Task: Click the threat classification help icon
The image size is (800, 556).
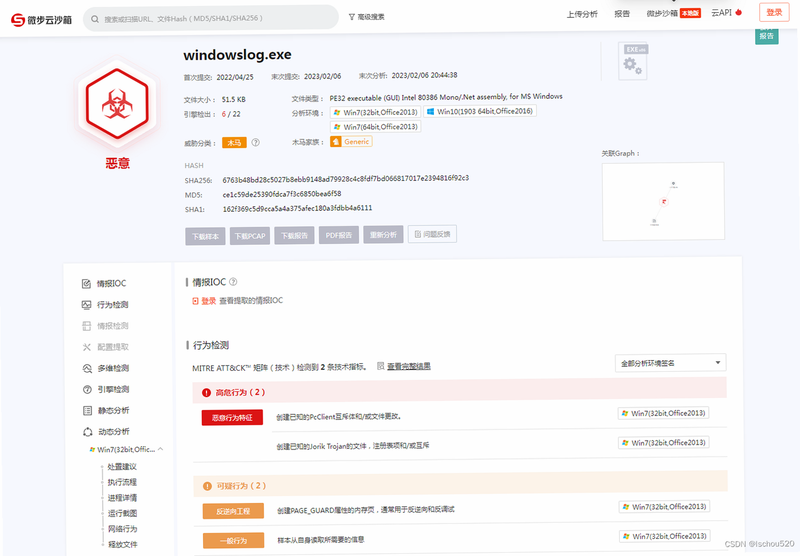Action: coord(256,143)
